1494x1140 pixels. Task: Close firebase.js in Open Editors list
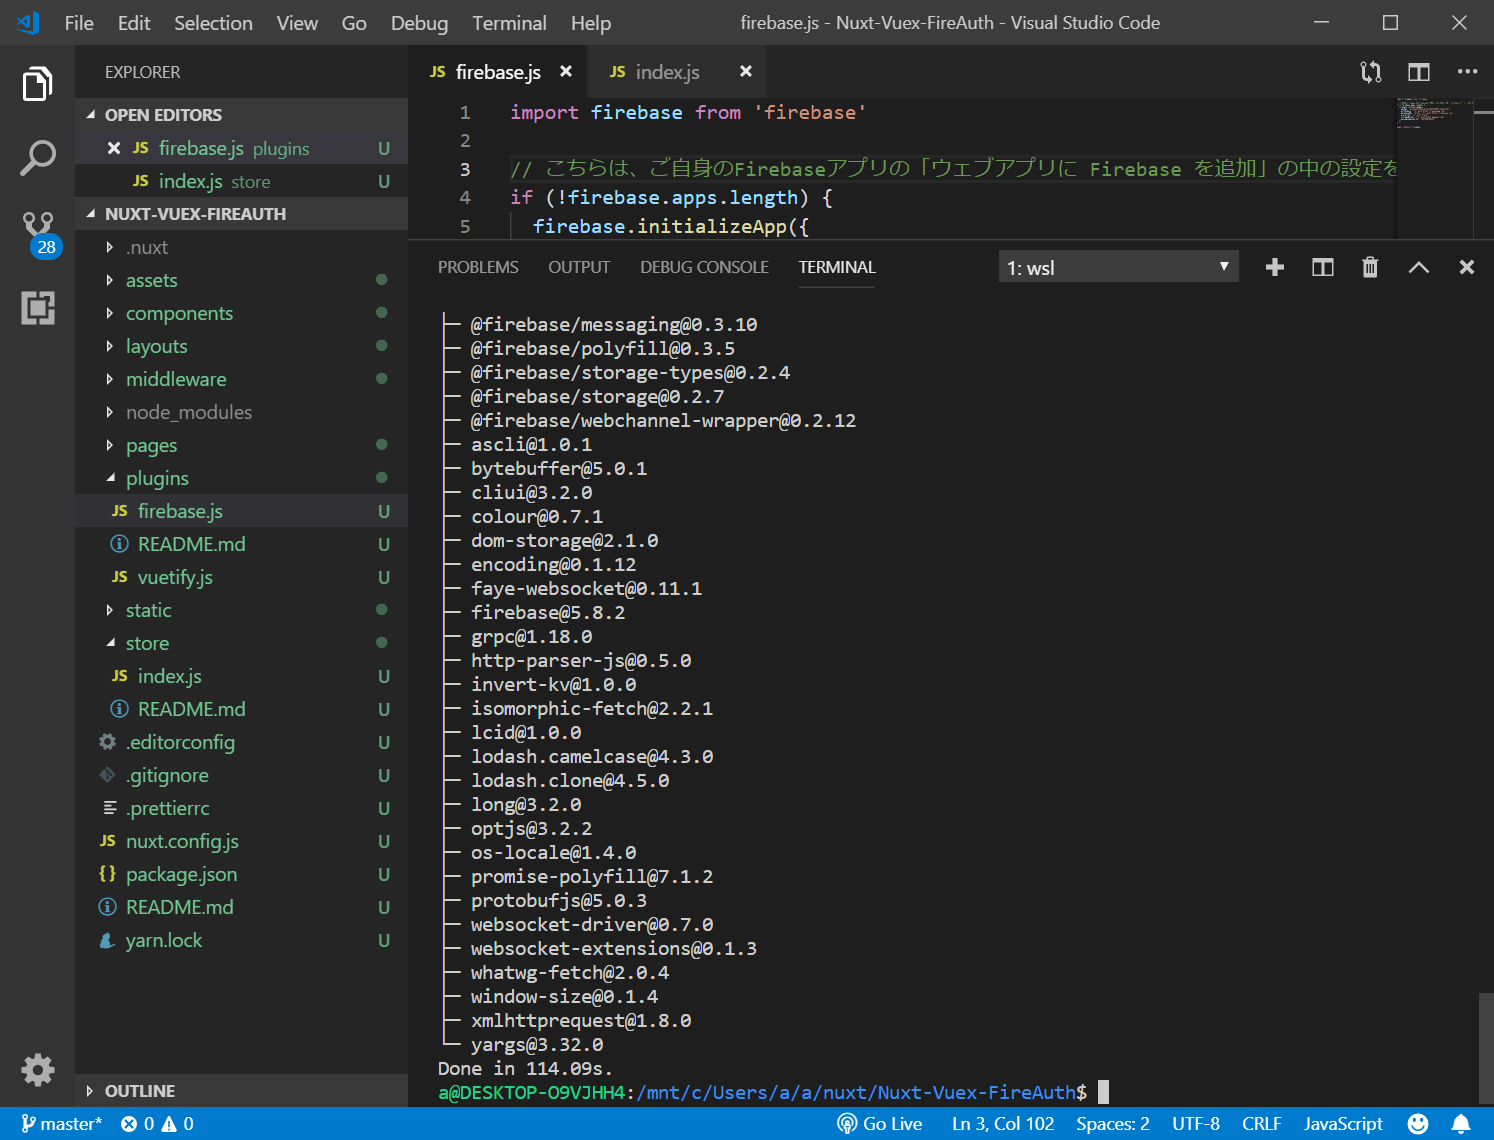click(x=114, y=148)
